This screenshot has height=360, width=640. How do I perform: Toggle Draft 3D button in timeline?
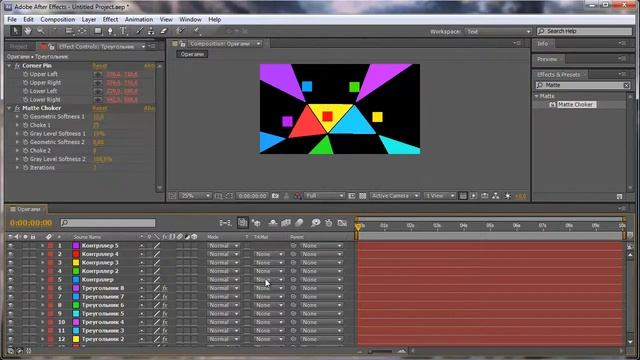click(256, 223)
